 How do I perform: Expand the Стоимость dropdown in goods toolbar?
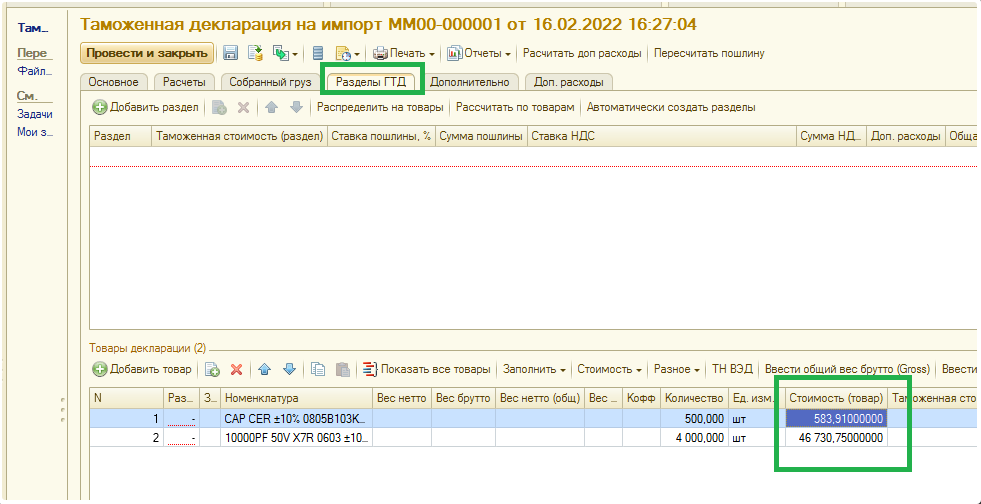tap(610, 369)
